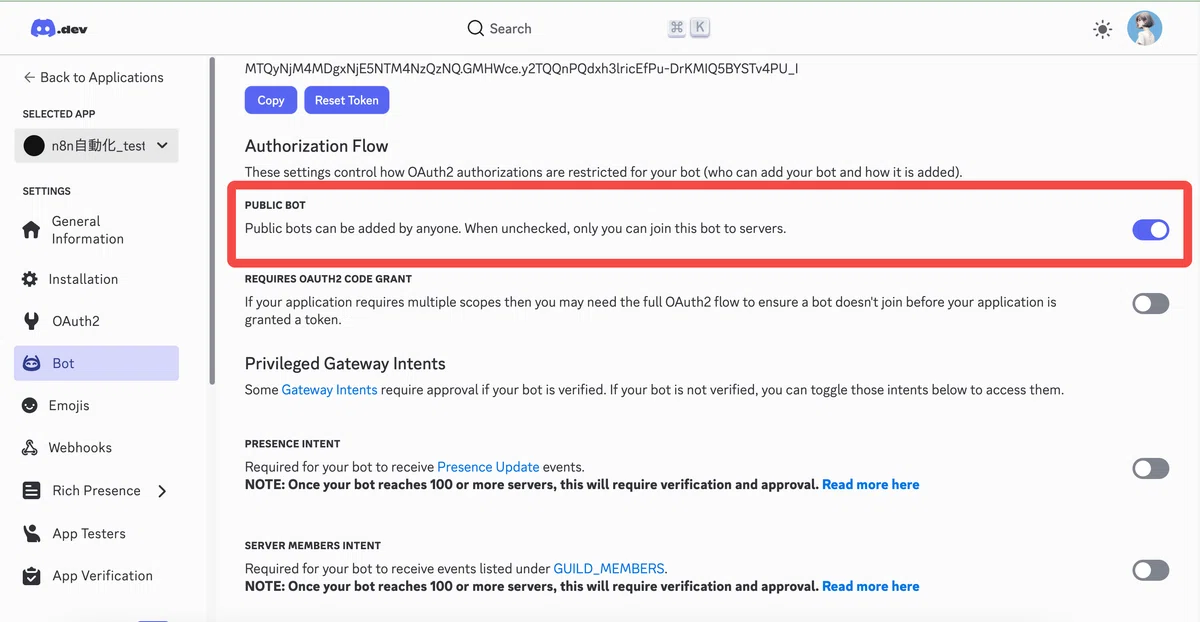1200x622 pixels.
Task: Enable the Server Members Intent toggle
Action: (x=1150, y=570)
